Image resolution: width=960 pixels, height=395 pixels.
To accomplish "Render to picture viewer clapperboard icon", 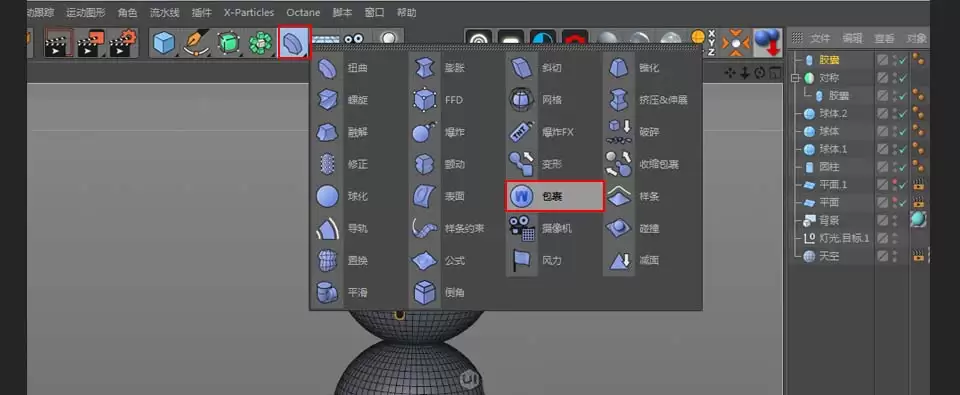I will click(x=91, y=43).
